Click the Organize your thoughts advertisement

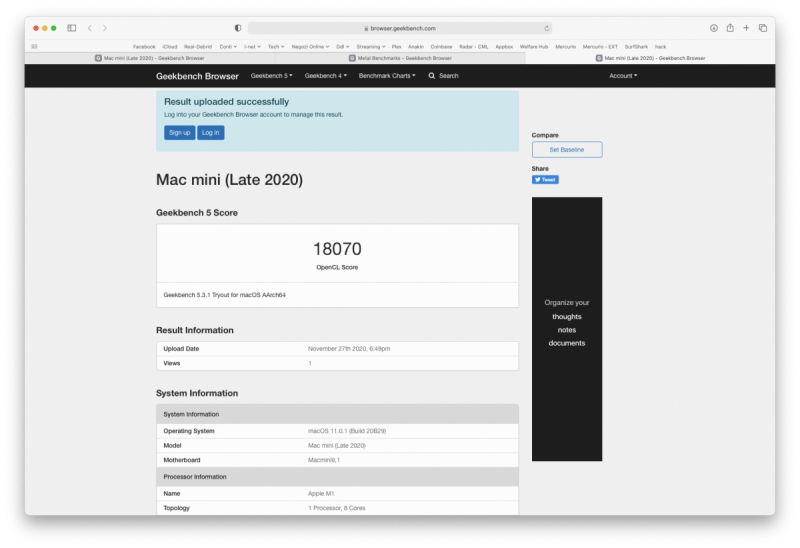(567, 329)
